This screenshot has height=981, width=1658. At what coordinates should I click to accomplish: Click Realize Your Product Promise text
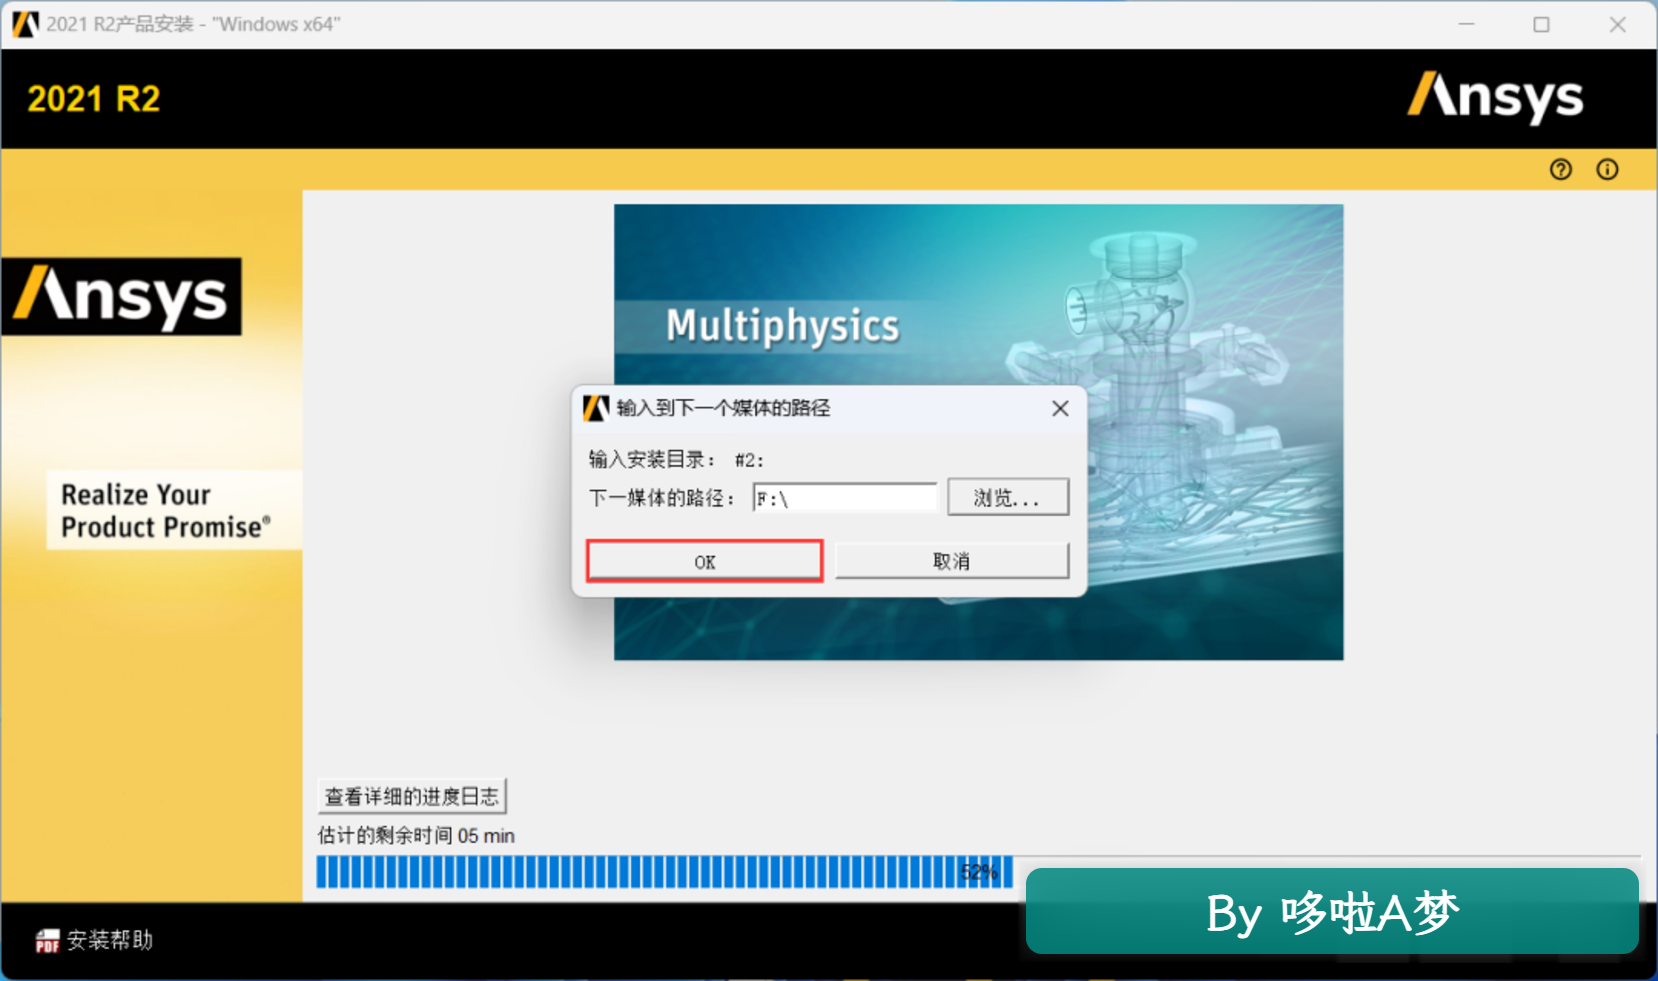[165, 510]
